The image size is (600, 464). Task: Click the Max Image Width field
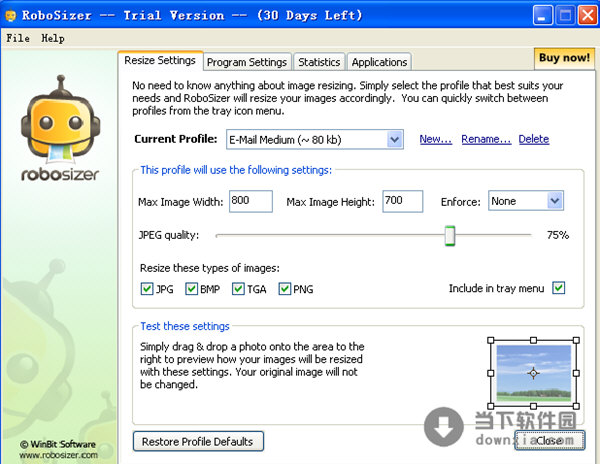pyautogui.click(x=251, y=201)
